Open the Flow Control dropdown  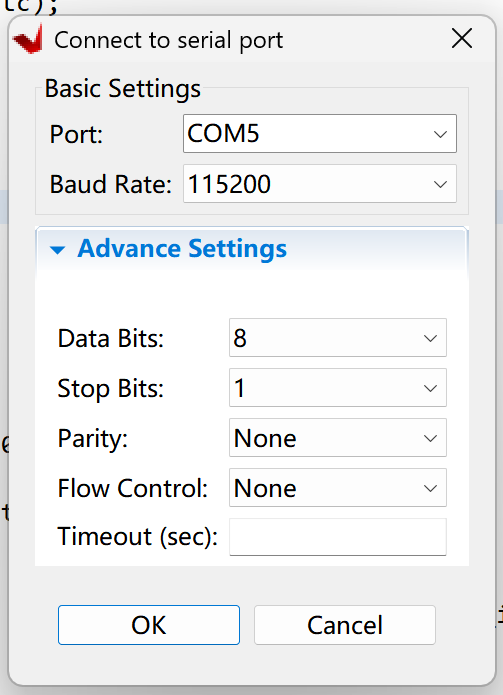point(338,488)
